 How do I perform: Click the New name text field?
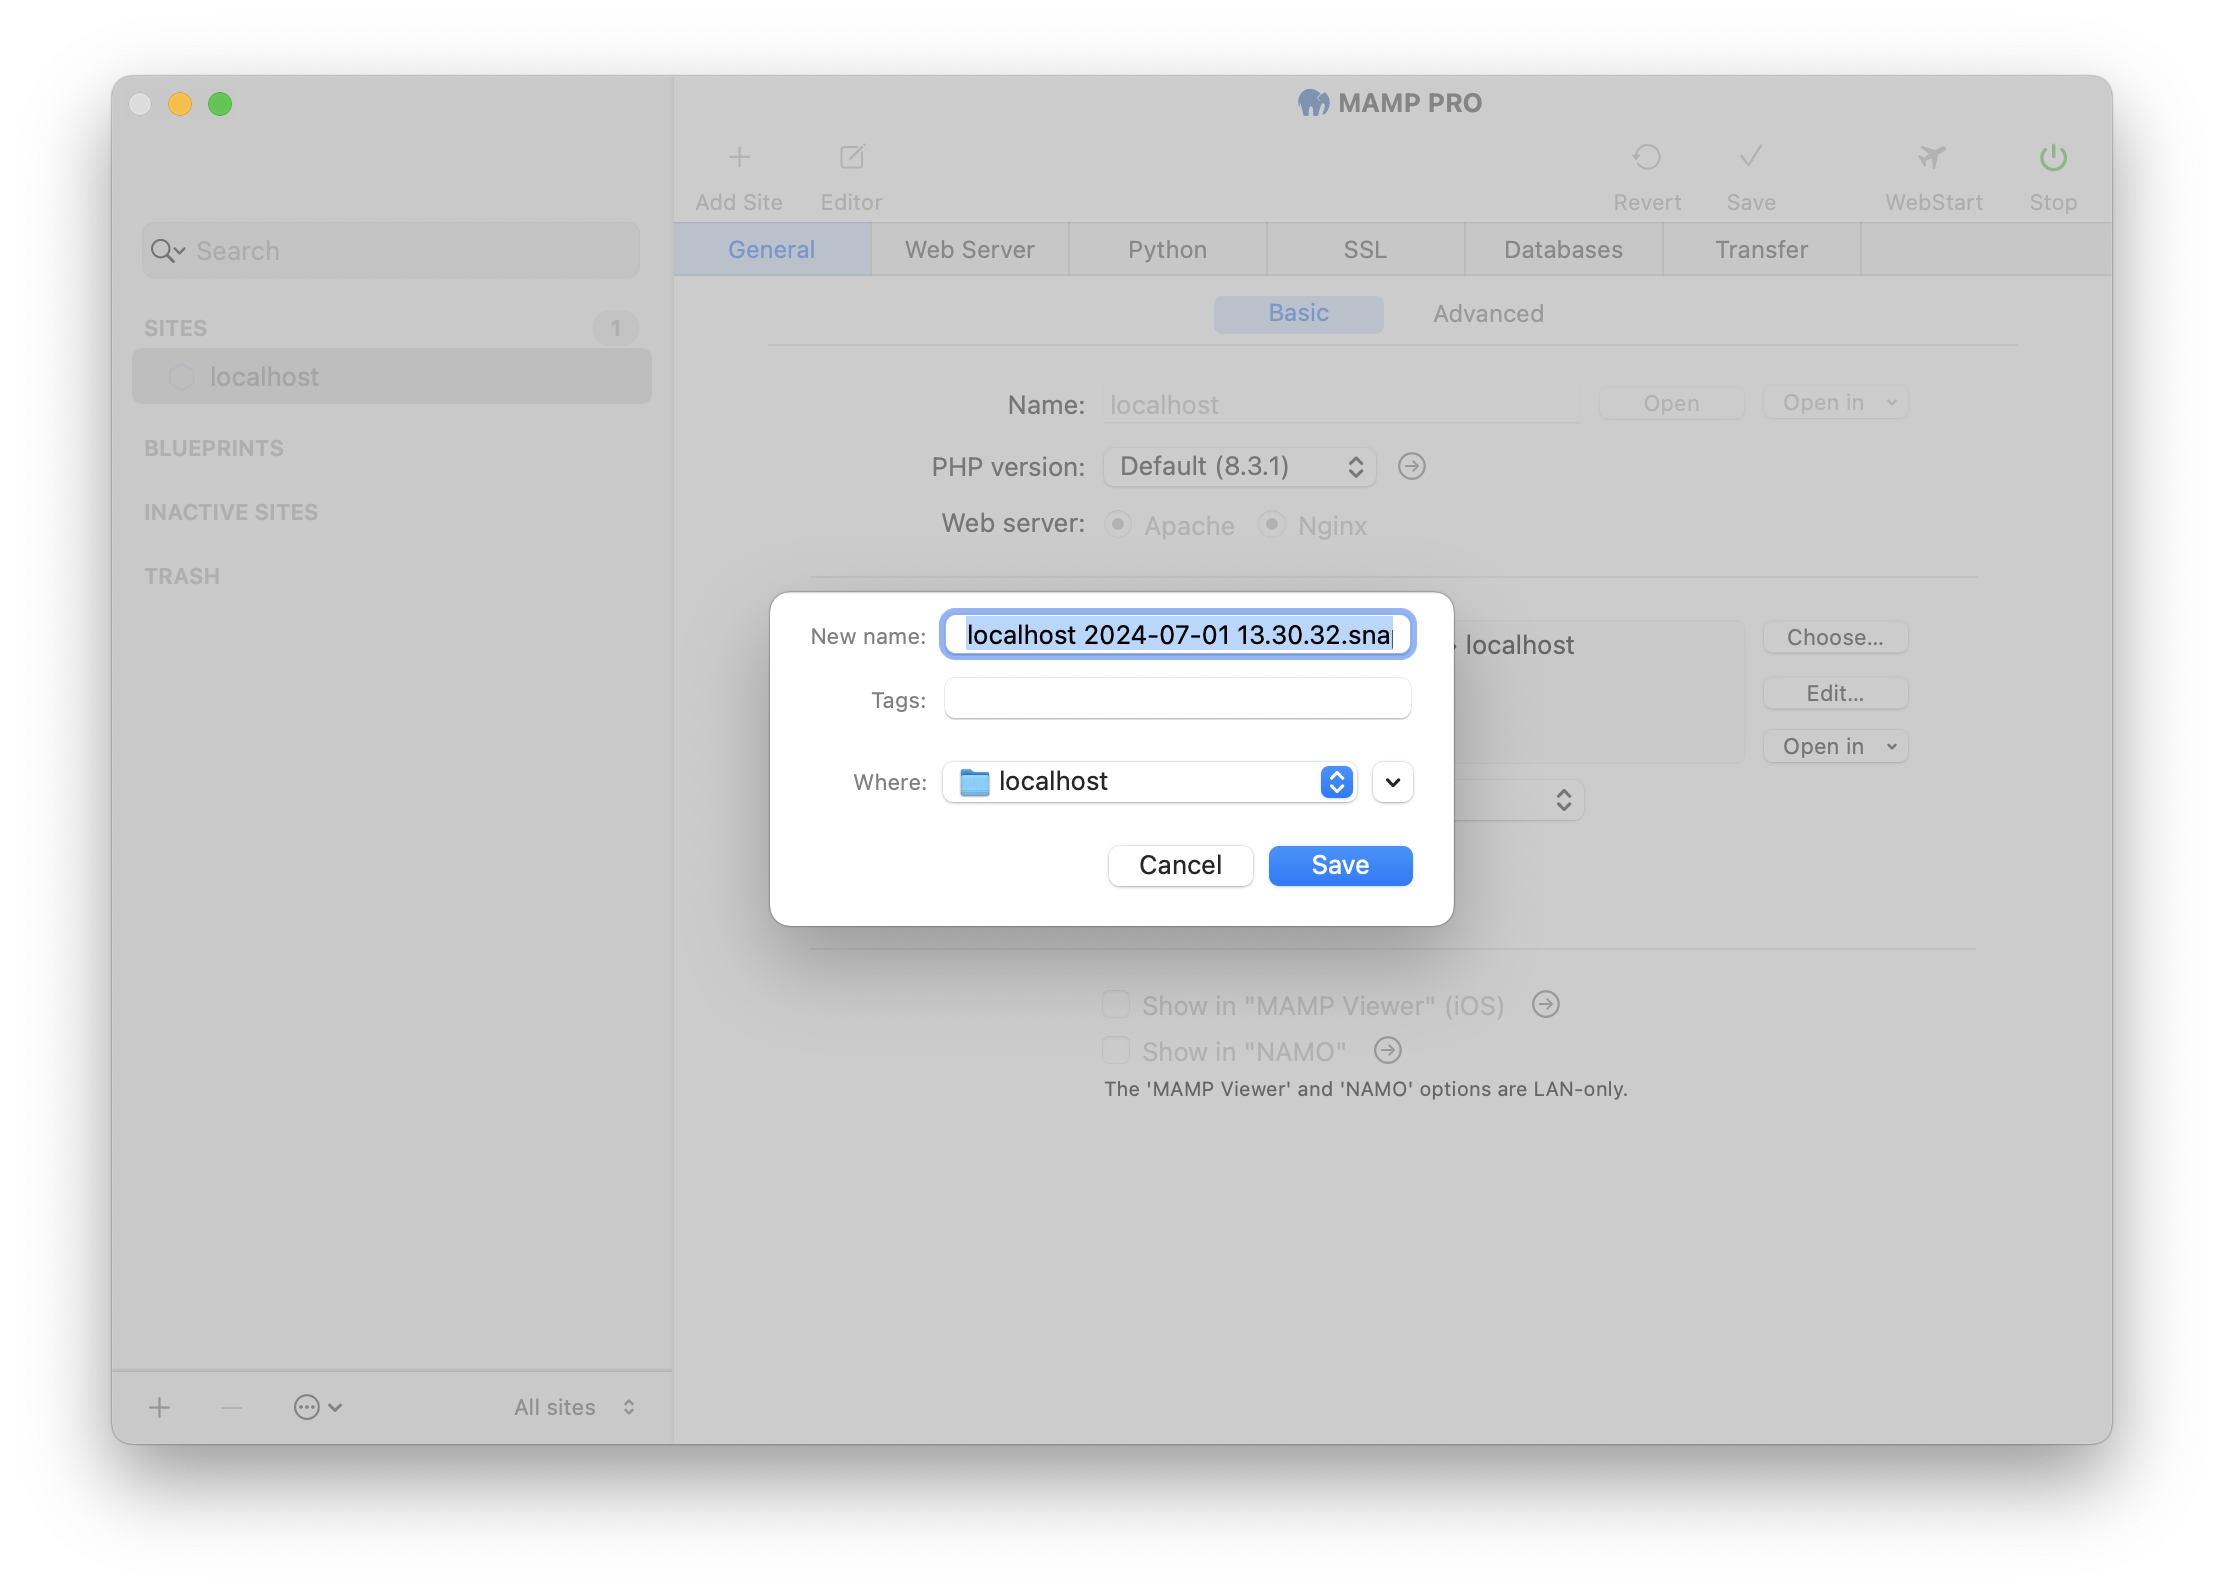click(x=1178, y=635)
